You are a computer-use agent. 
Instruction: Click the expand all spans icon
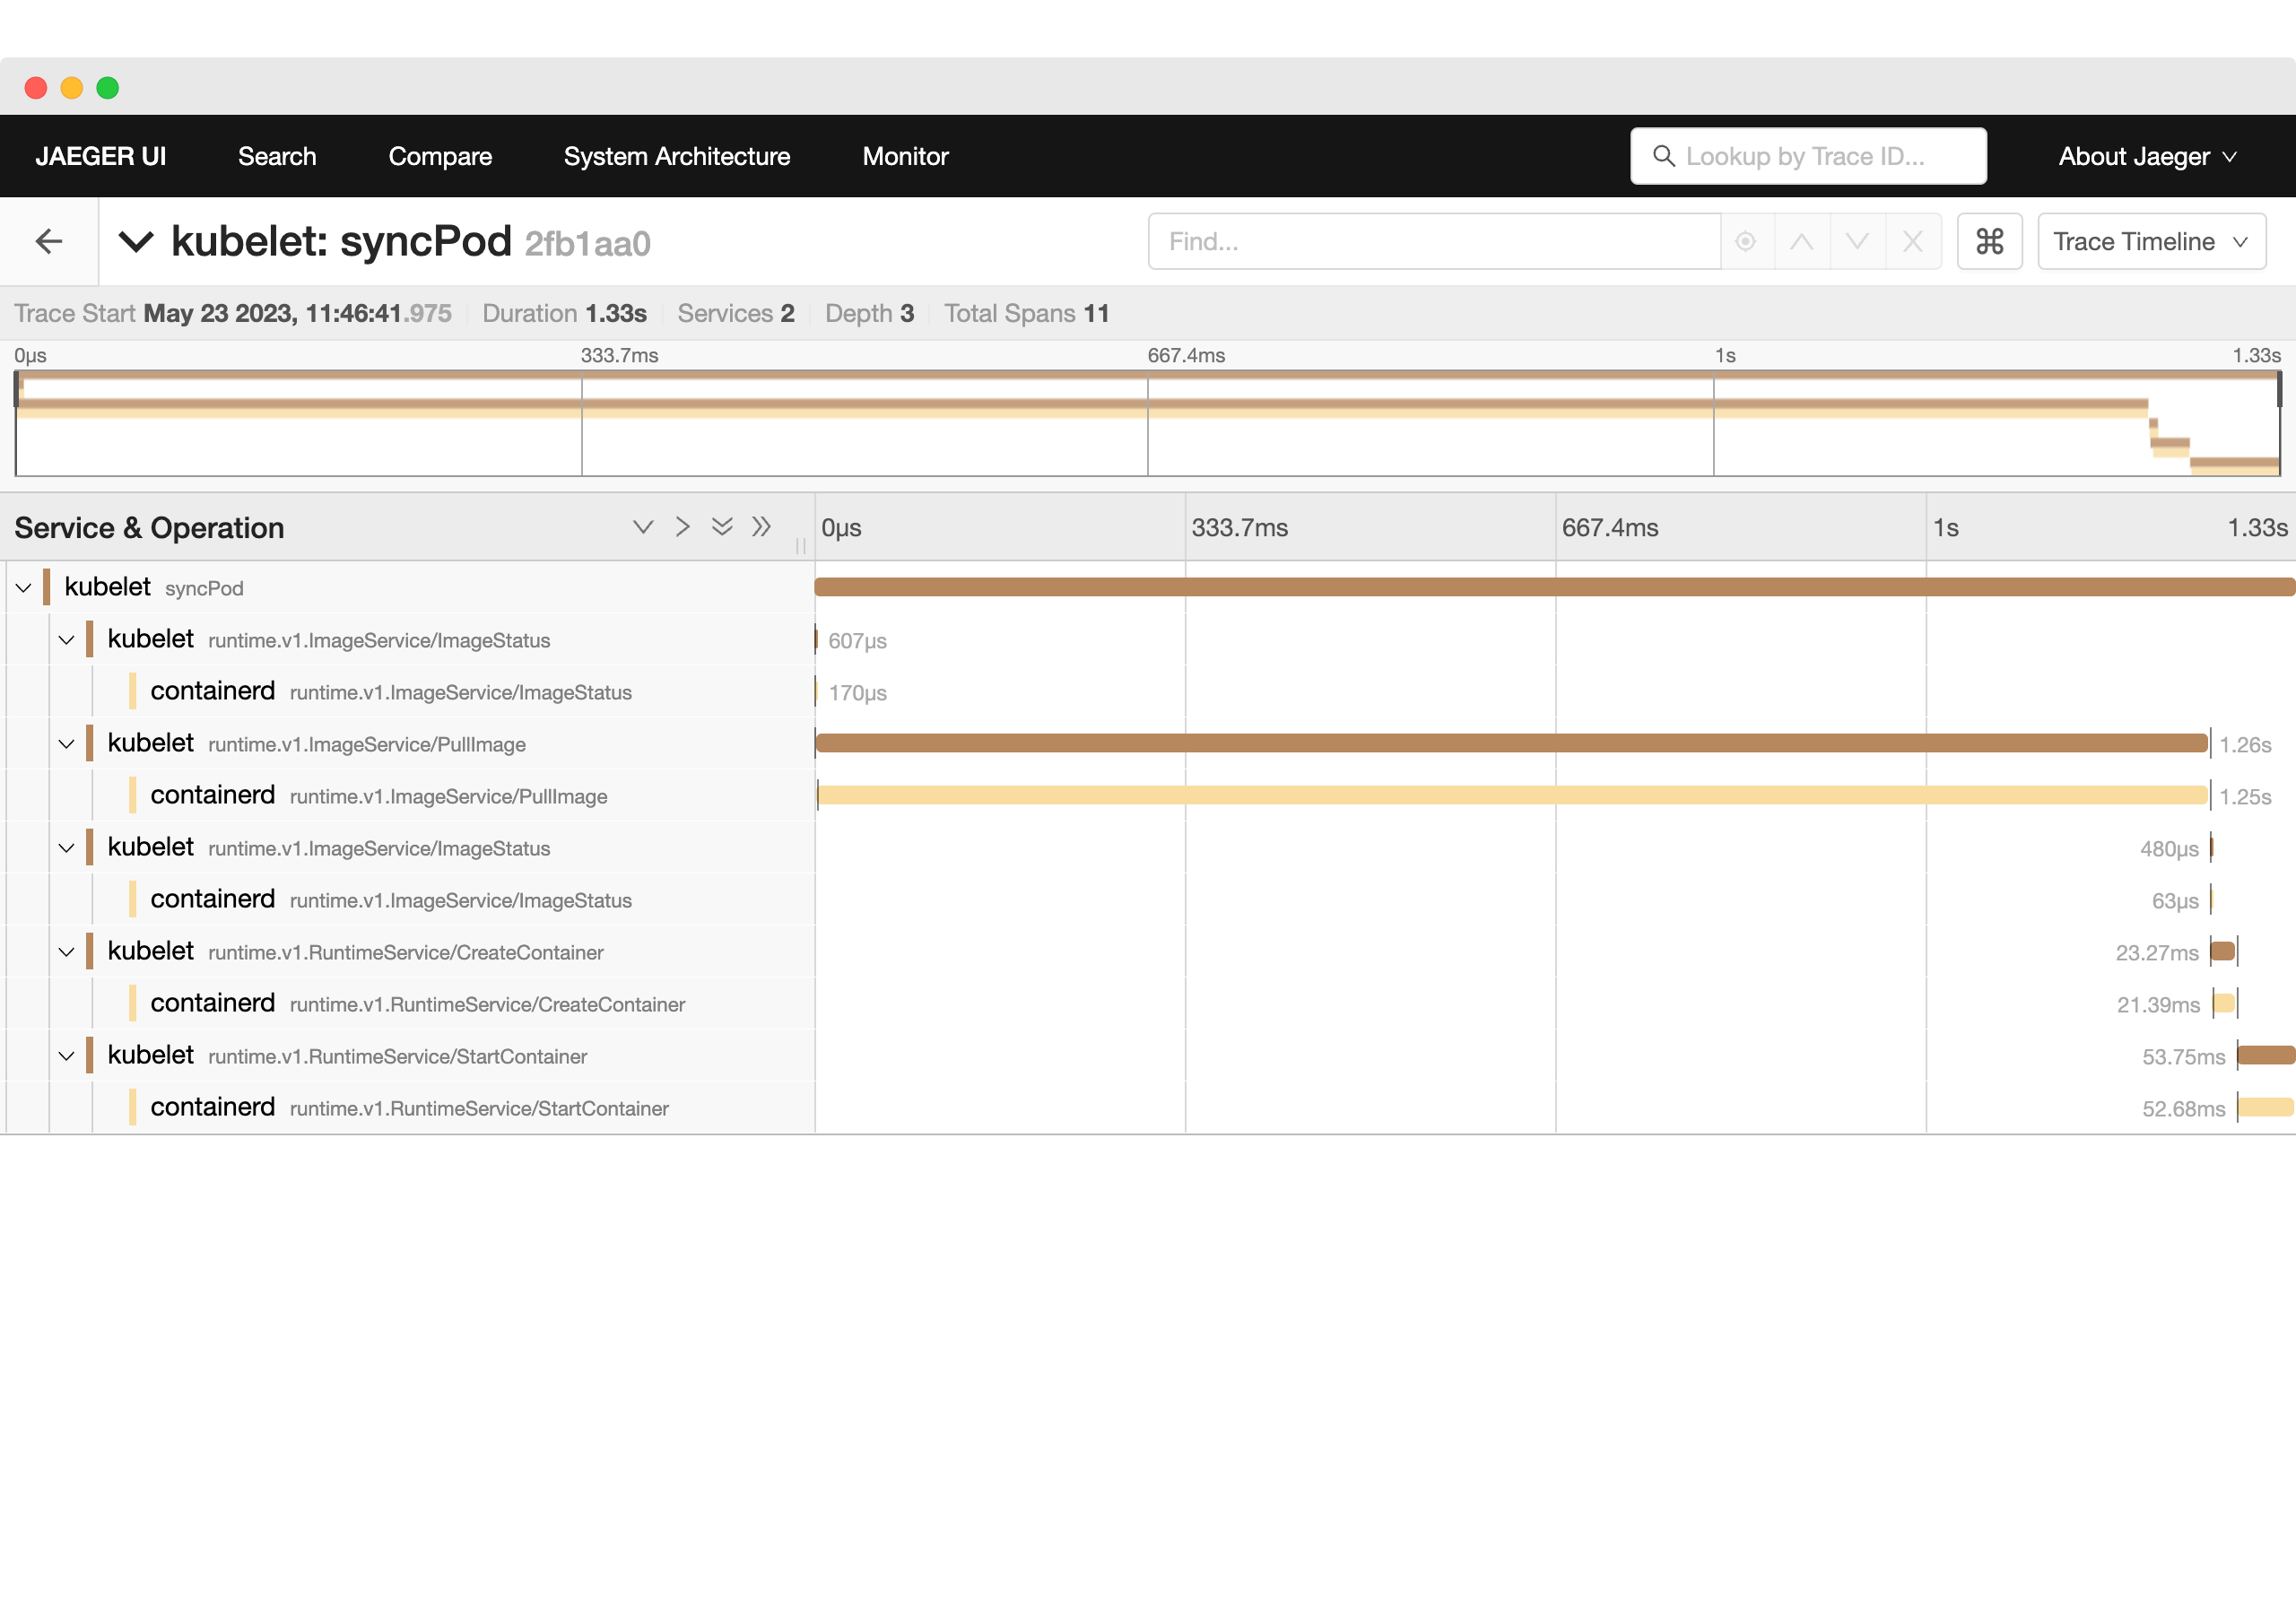click(x=724, y=527)
